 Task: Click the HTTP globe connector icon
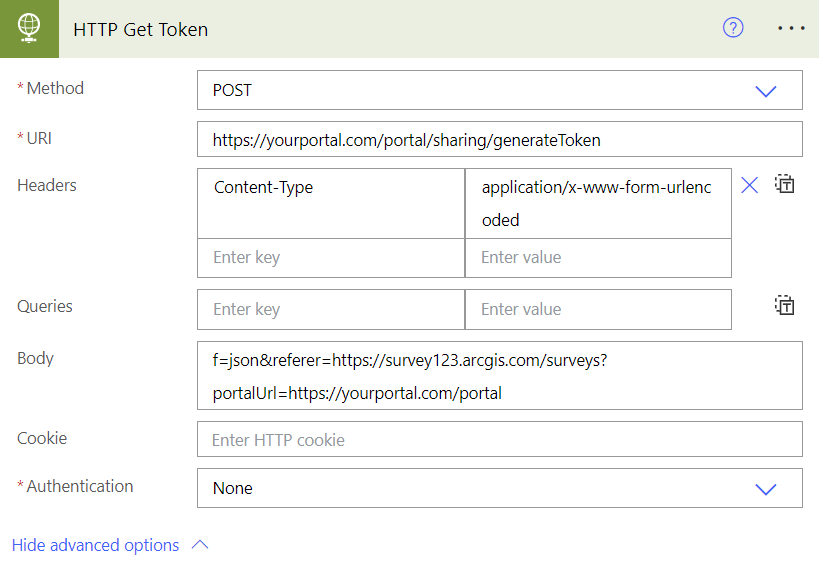(28, 28)
